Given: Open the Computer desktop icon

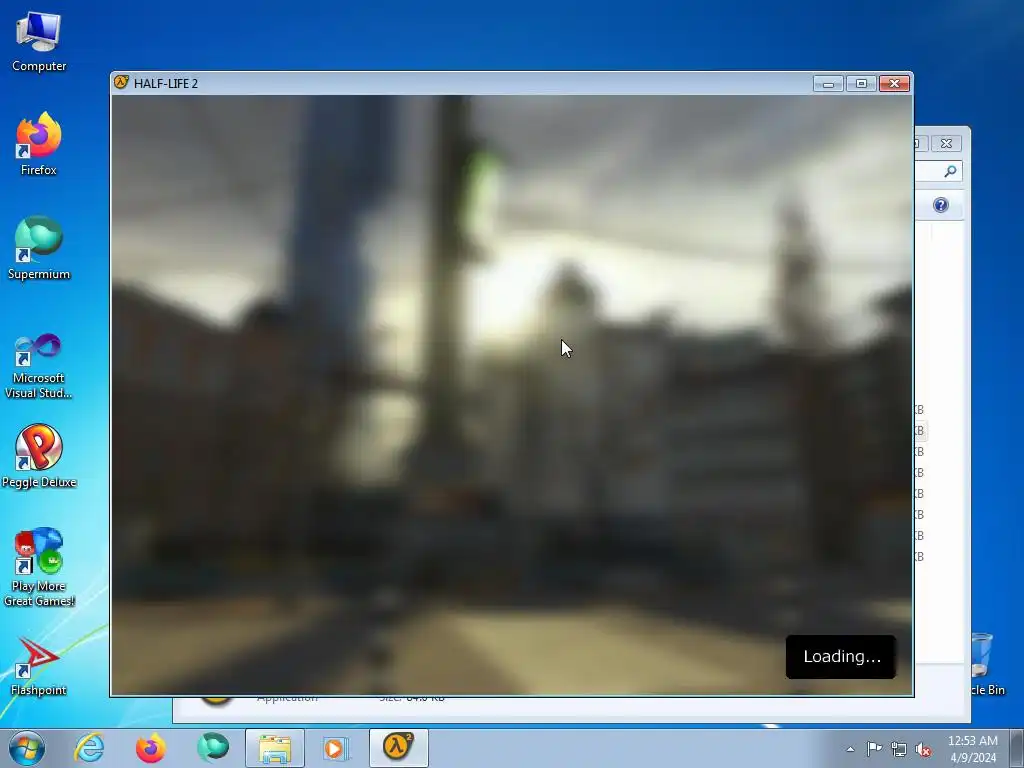Looking at the screenshot, I should click(x=39, y=42).
